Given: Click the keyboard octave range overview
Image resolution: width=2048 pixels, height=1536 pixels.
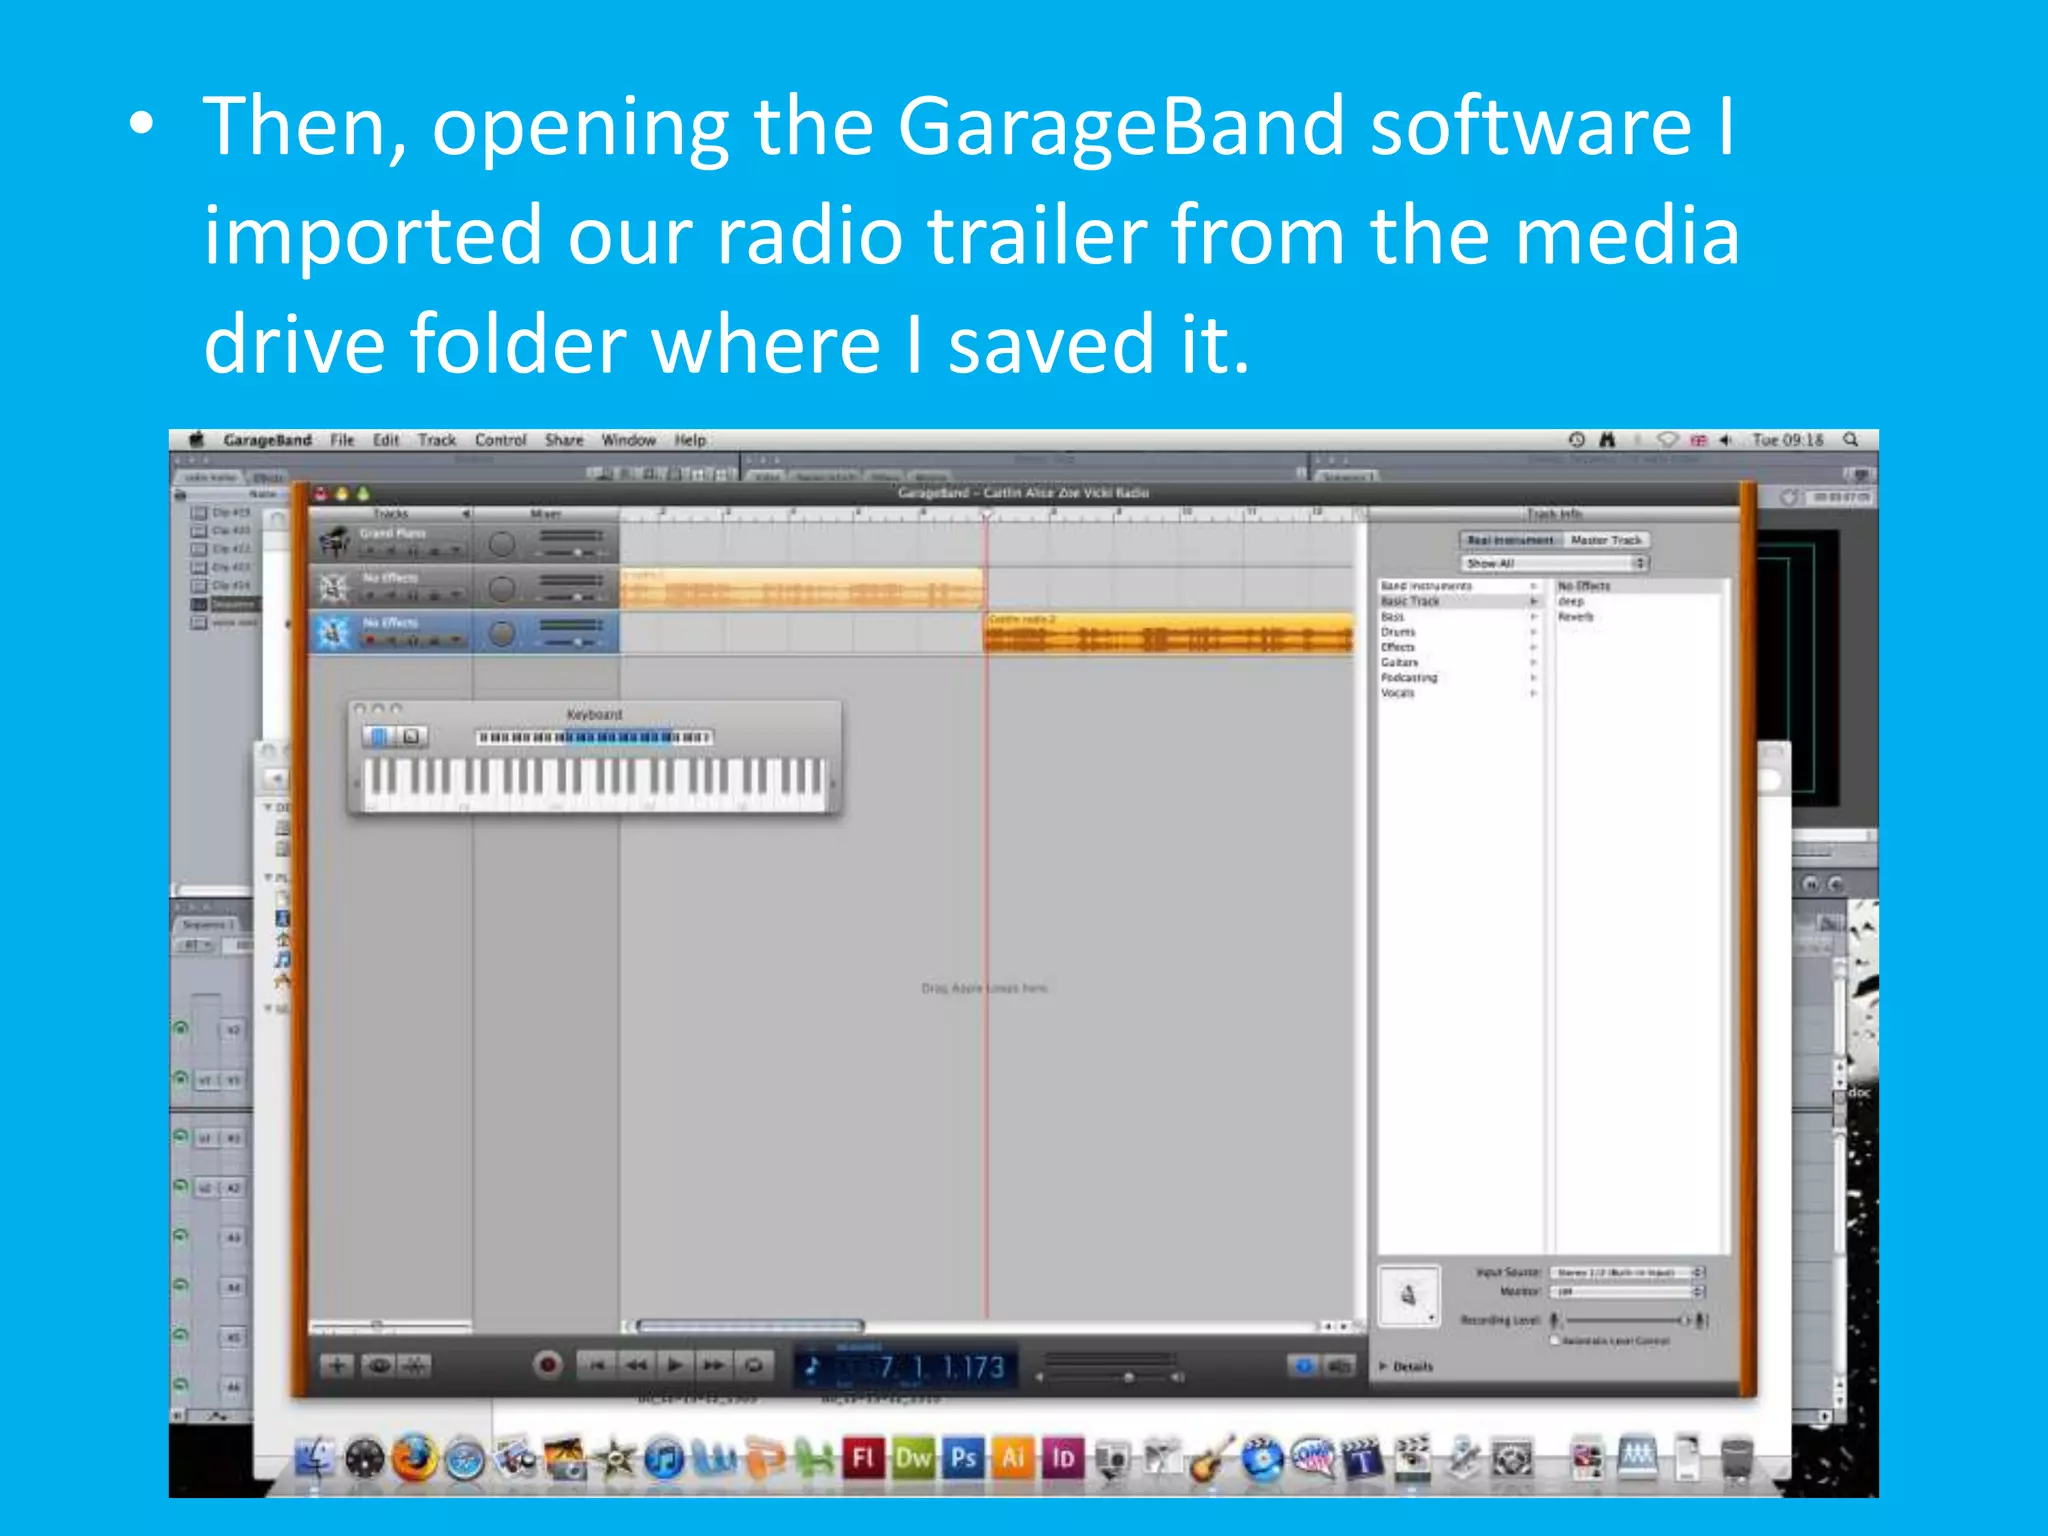Looking at the screenshot, I should [x=594, y=737].
